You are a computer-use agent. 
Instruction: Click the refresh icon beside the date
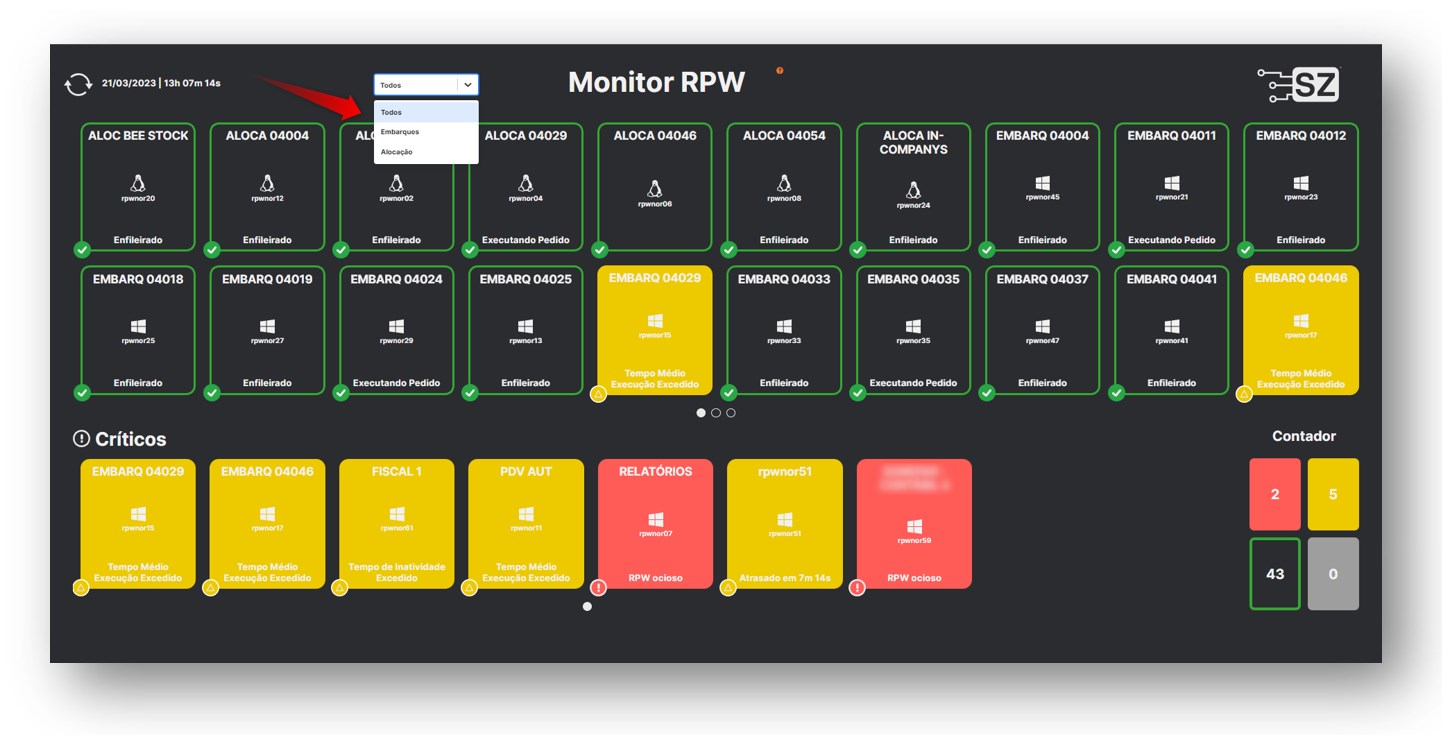coord(77,85)
